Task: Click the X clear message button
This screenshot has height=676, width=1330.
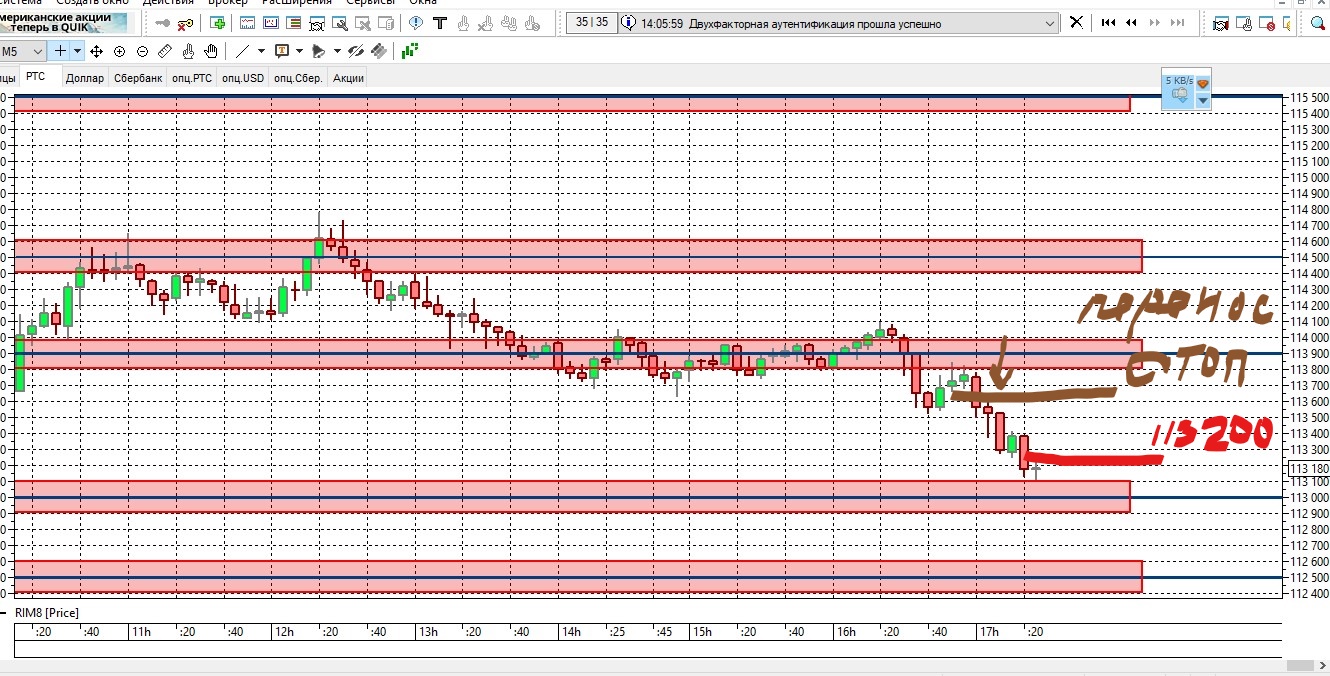Action: point(1076,23)
